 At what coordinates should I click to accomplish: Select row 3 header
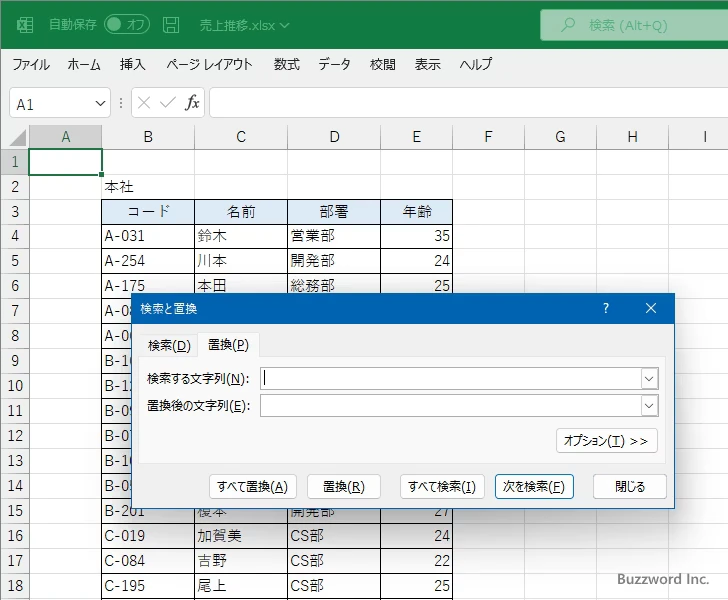pyautogui.click(x=15, y=212)
